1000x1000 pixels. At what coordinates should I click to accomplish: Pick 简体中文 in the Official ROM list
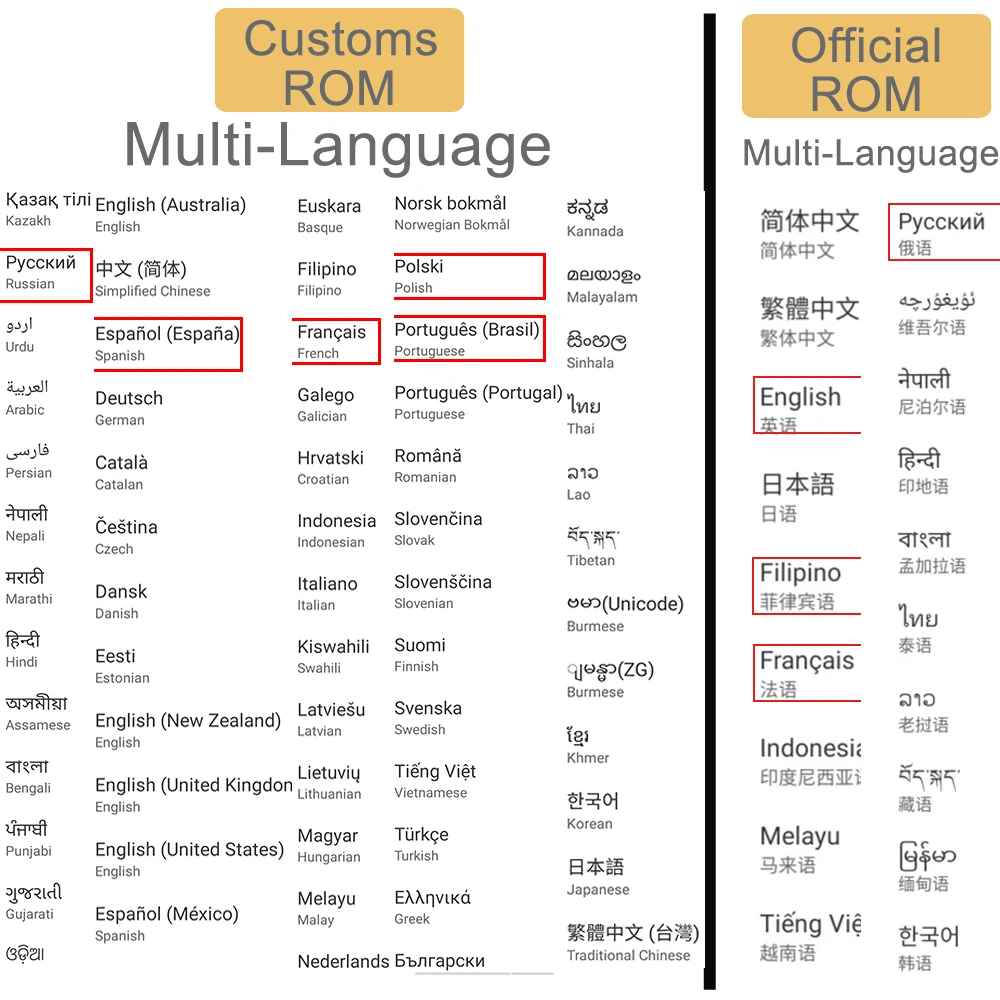click(809, 233)
